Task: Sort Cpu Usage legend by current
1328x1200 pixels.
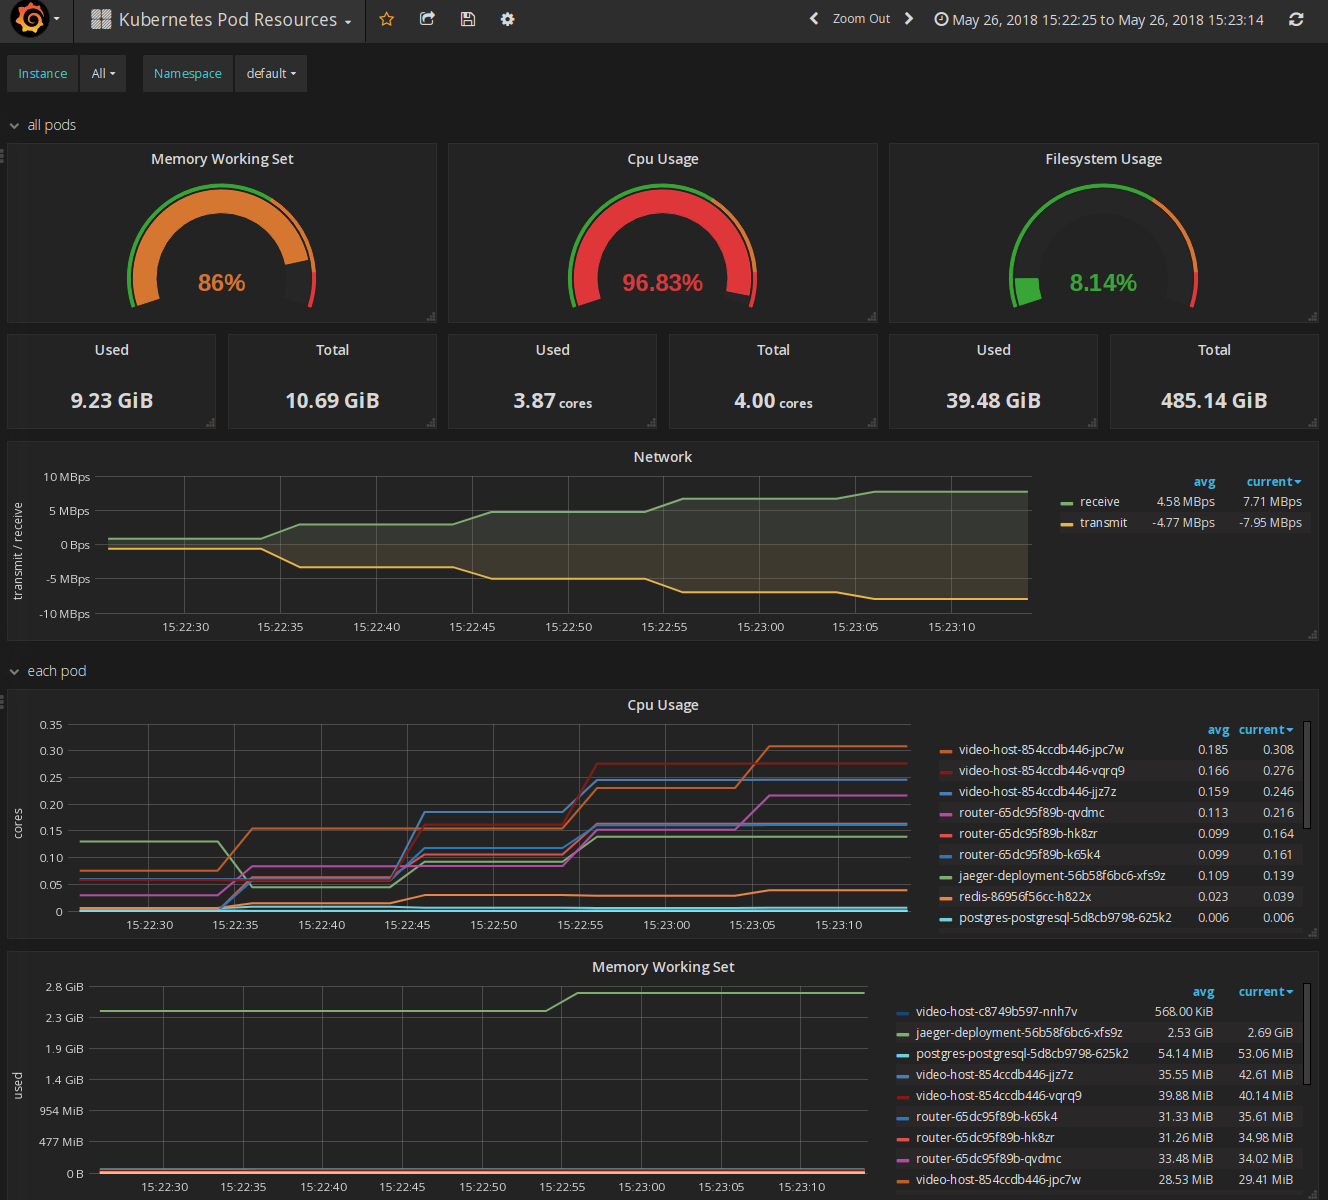Action: tap(1265, 730)
